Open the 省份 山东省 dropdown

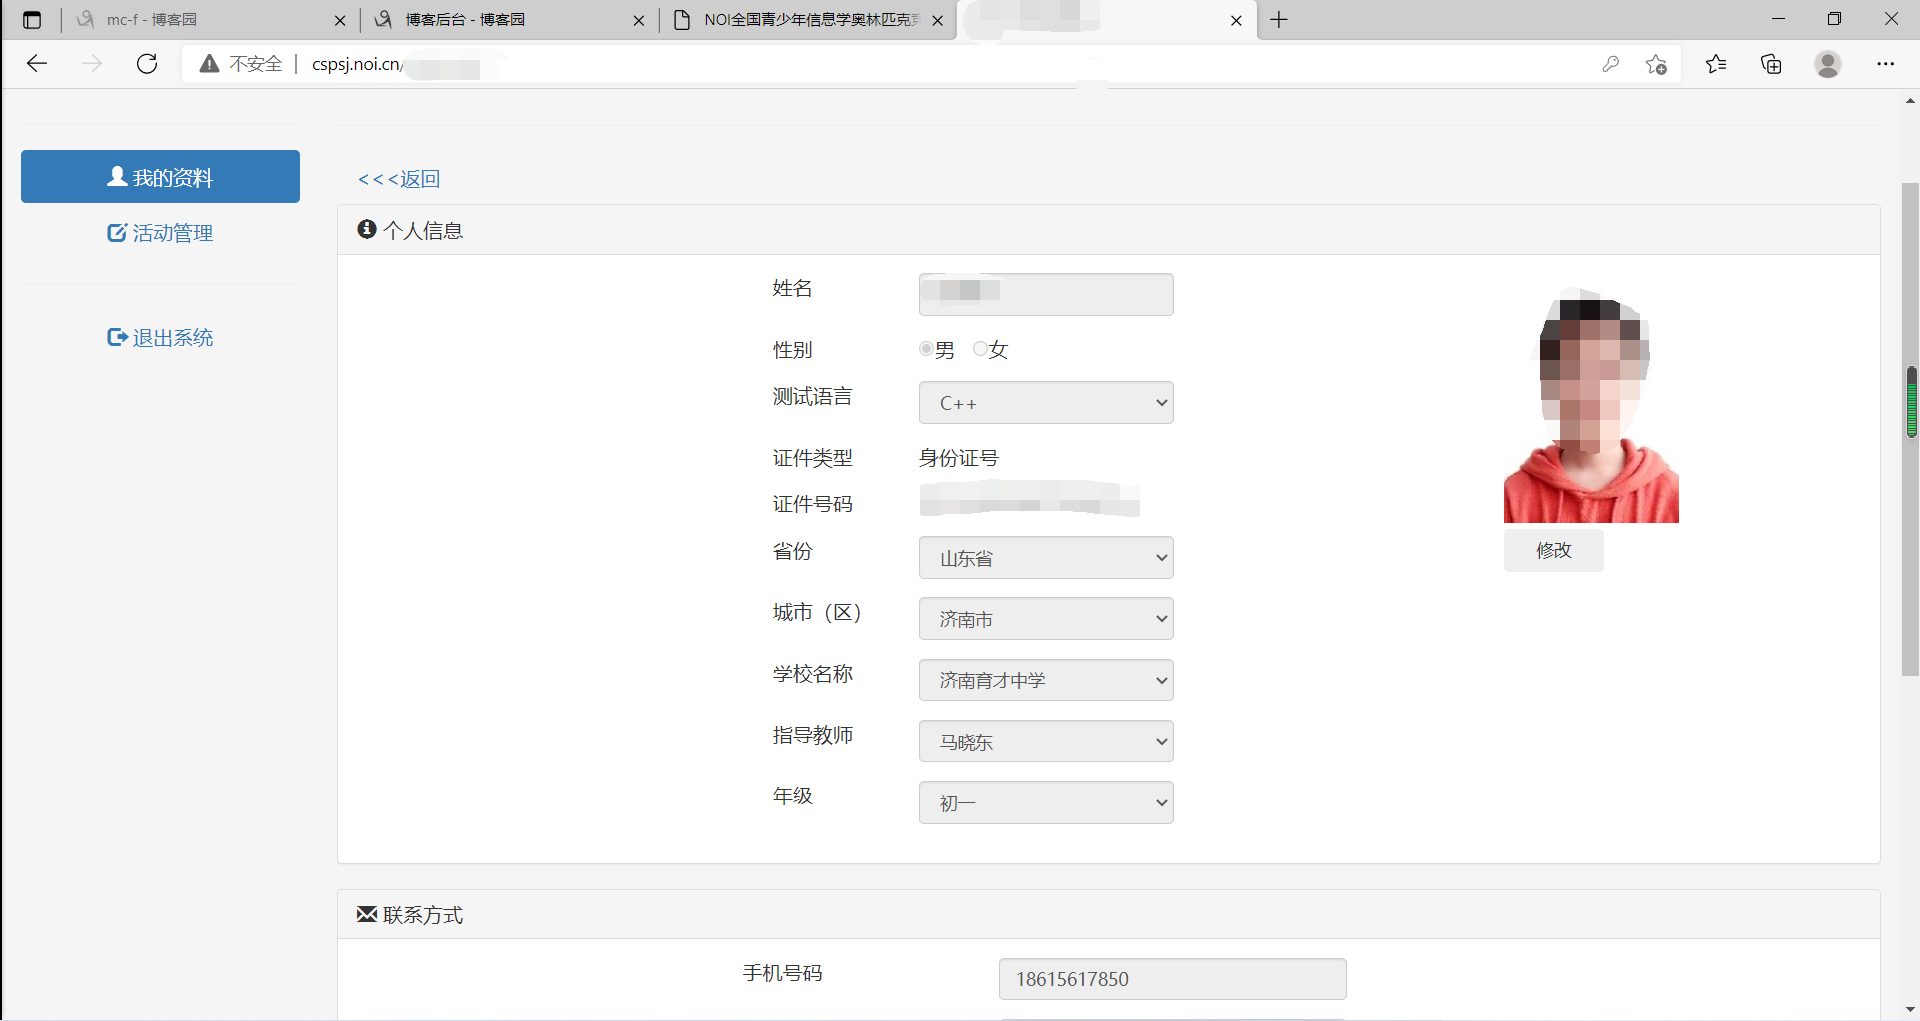pos(1045,558)
